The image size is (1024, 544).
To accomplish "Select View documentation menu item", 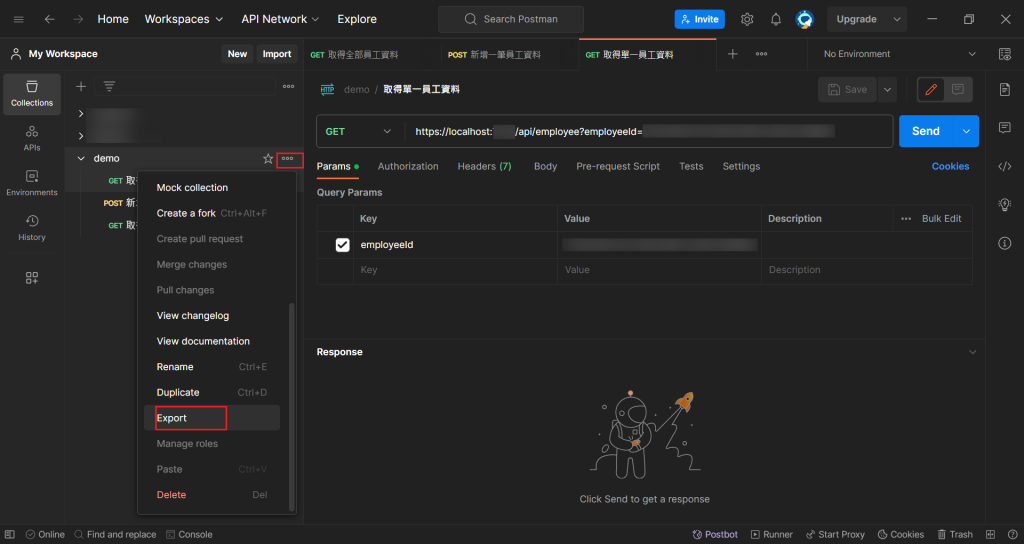I will [x=212, y=341].
